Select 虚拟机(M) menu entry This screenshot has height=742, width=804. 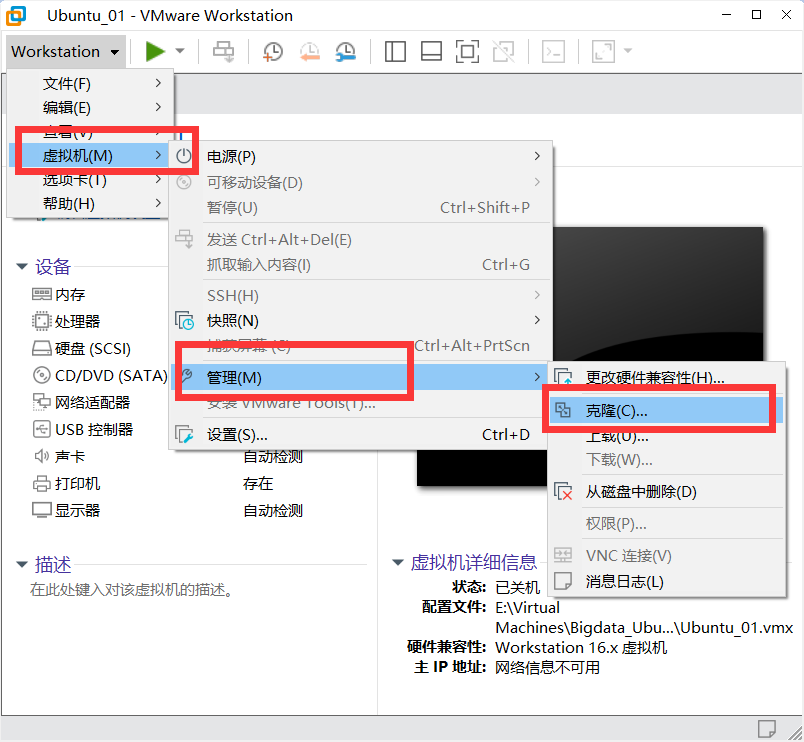click(x=91, y=155)
